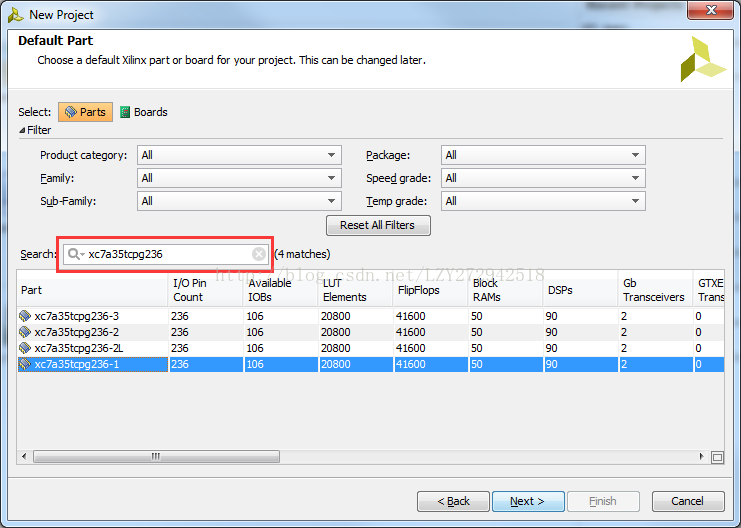Click the chip icon beside xc7a35tcpg236-3
The image size is (741, 528).
tap(25, 316)
